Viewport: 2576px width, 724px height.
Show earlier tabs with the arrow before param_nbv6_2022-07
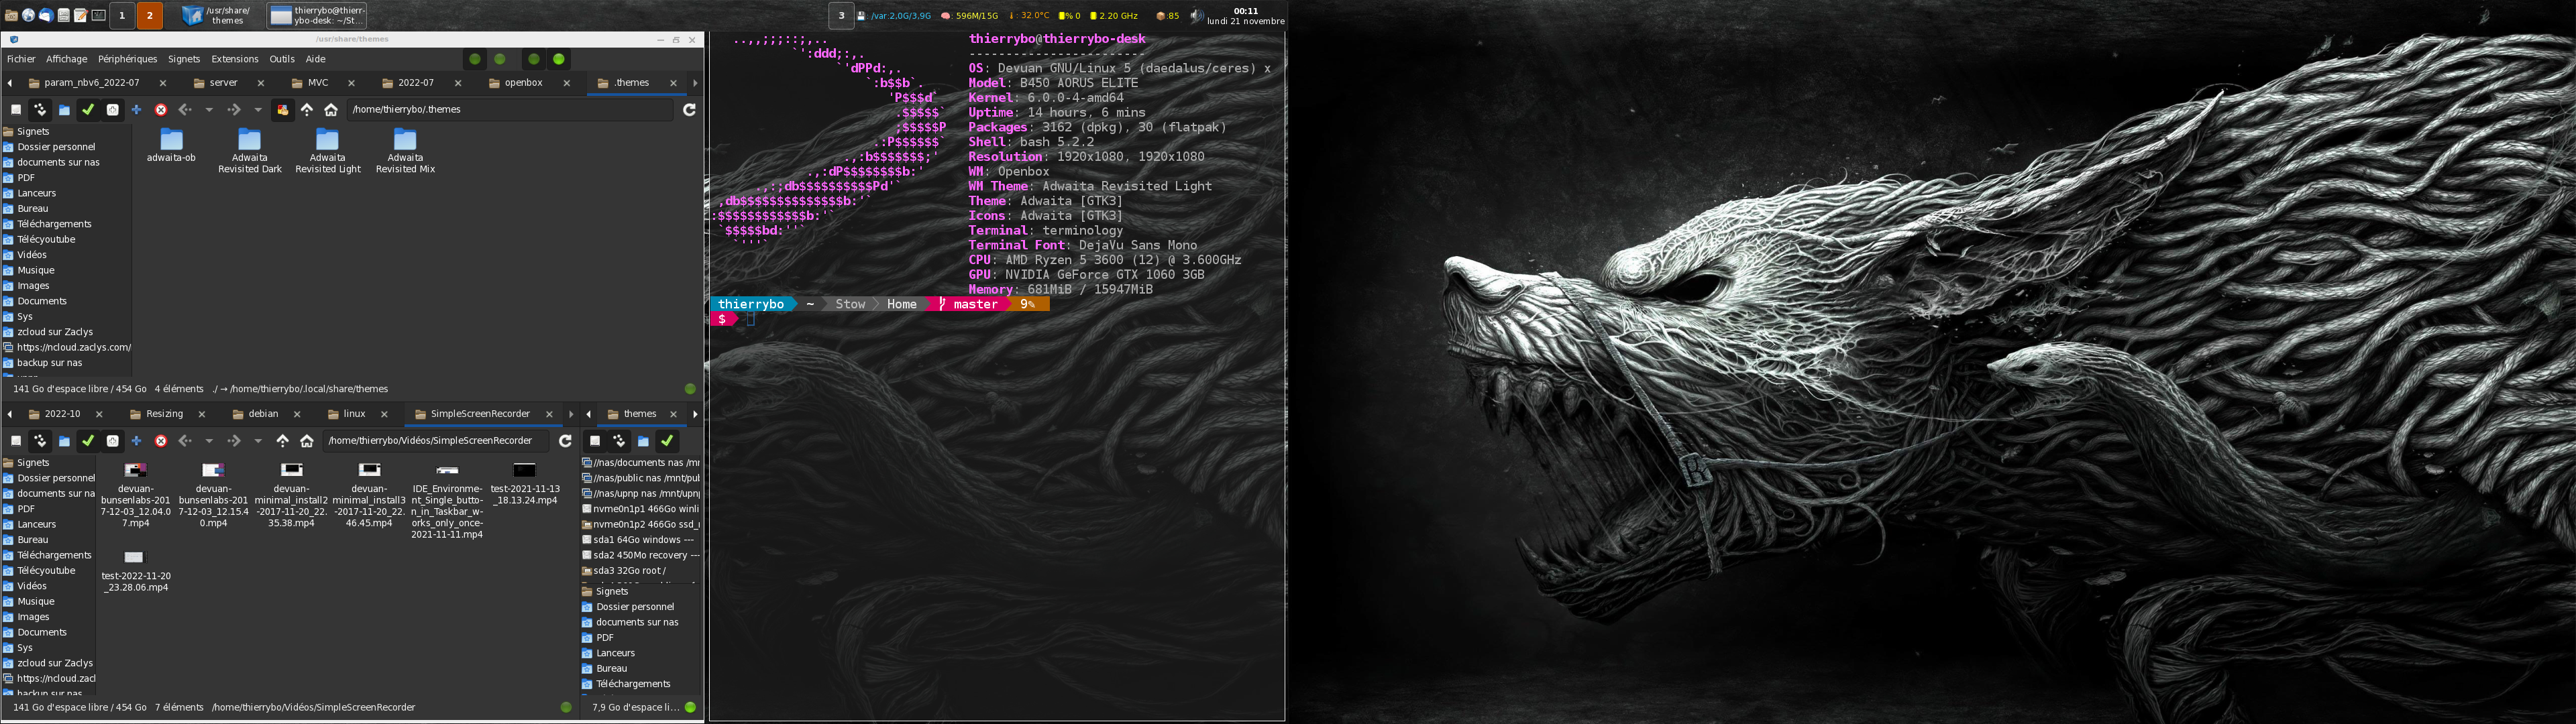[x=10, y=83]
